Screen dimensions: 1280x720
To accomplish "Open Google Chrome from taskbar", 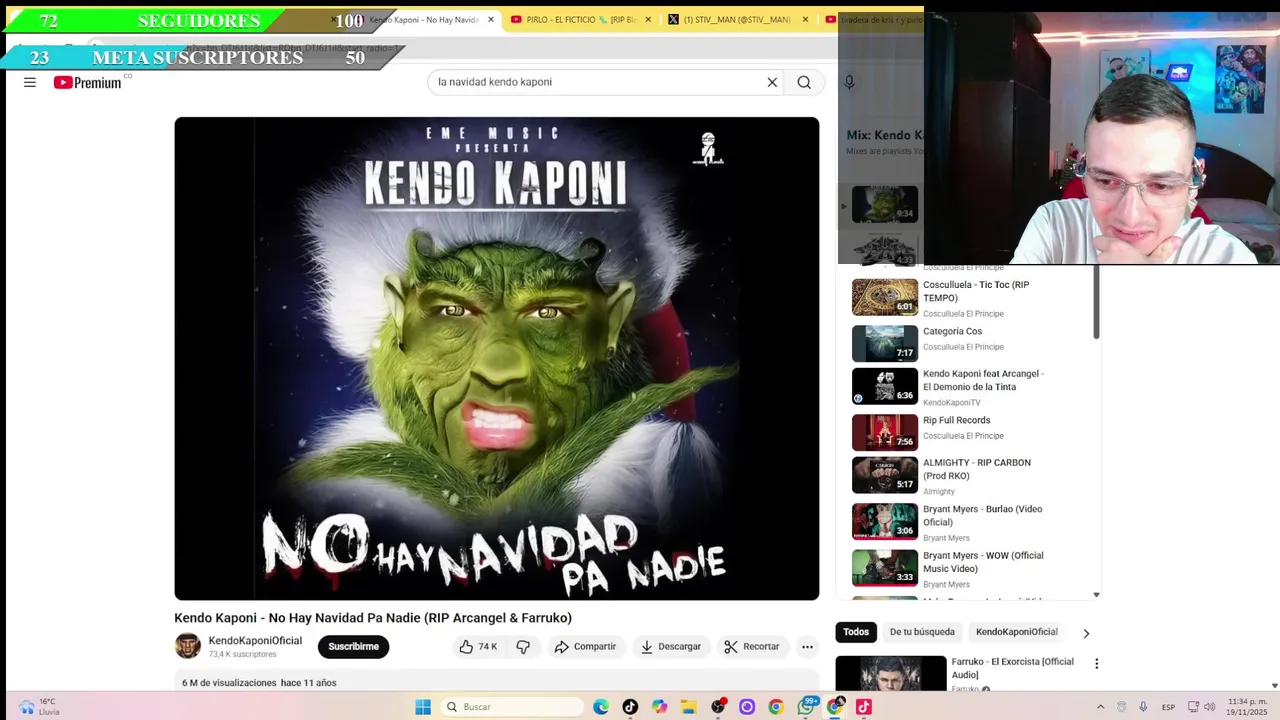I will click(776, 707).
